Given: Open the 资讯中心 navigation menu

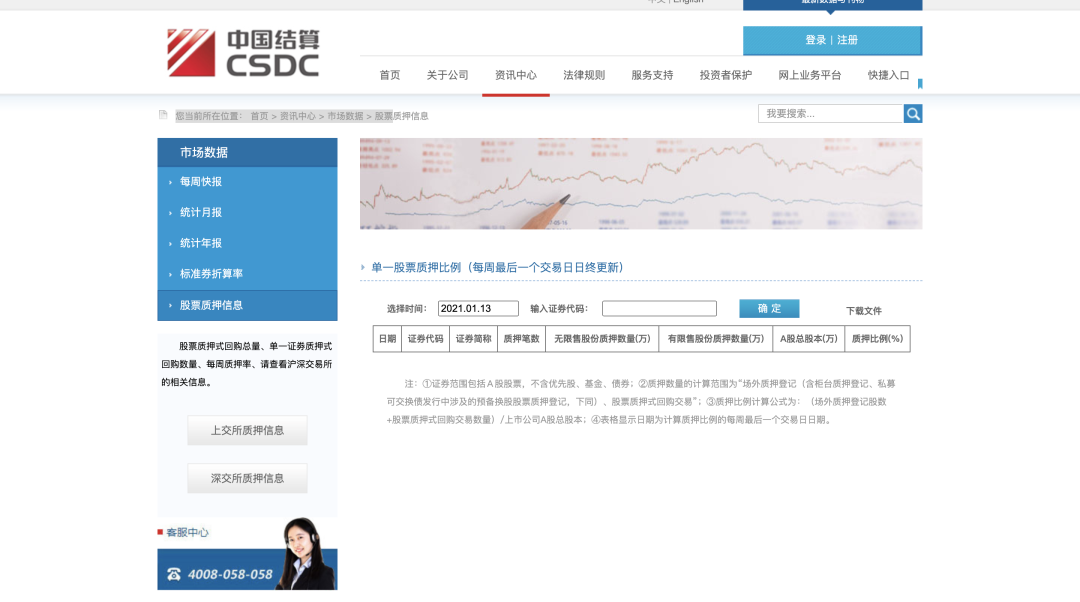Looking at the screenshot, I should tap(515, 74).
